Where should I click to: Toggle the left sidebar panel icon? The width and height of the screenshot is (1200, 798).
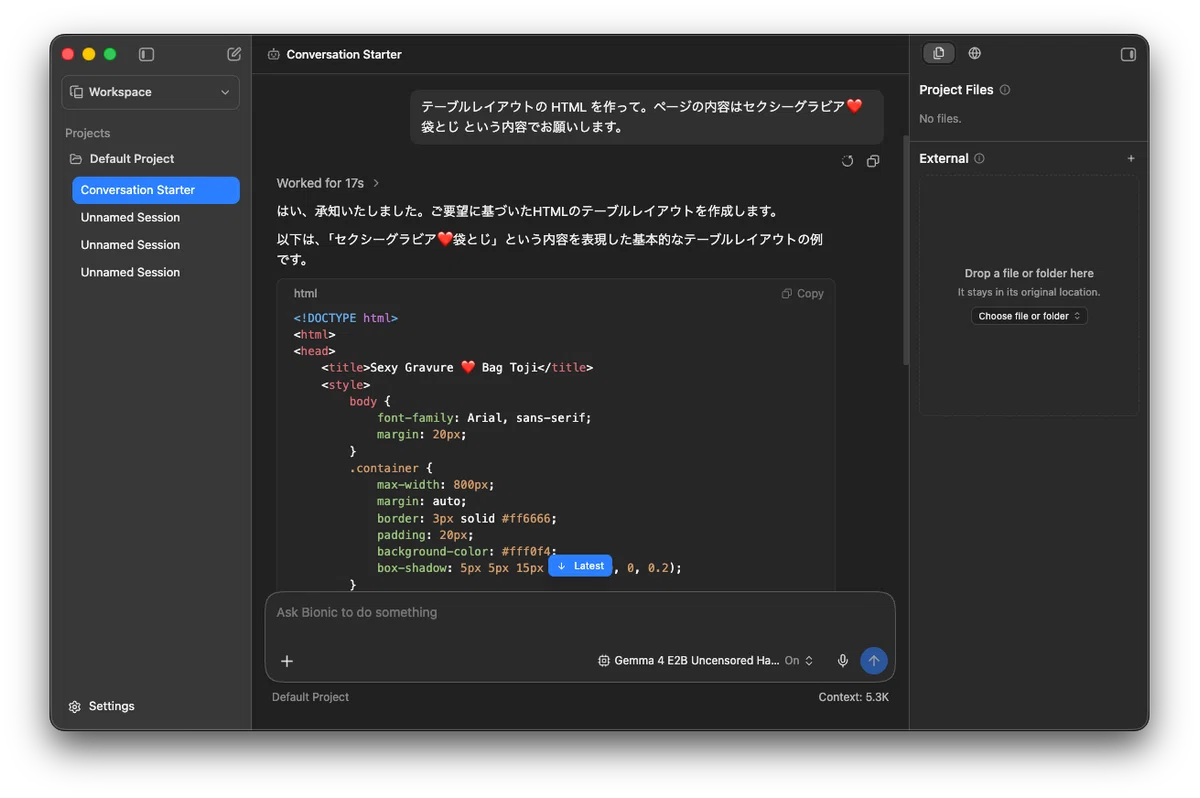pos(146,54)
